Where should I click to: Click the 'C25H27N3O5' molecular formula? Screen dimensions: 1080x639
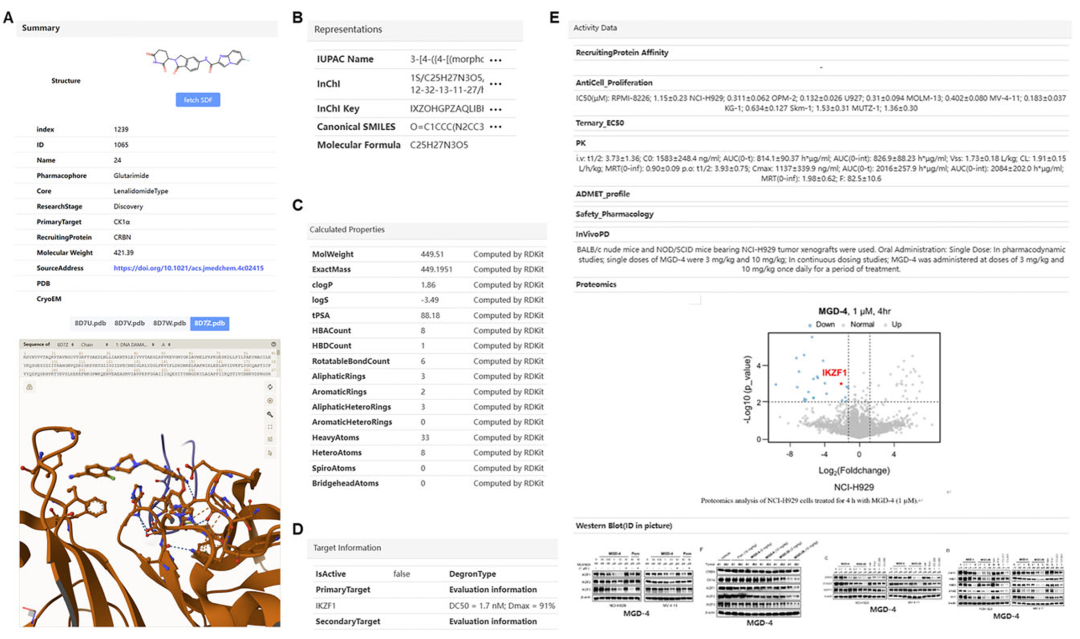tap(439, 145)
